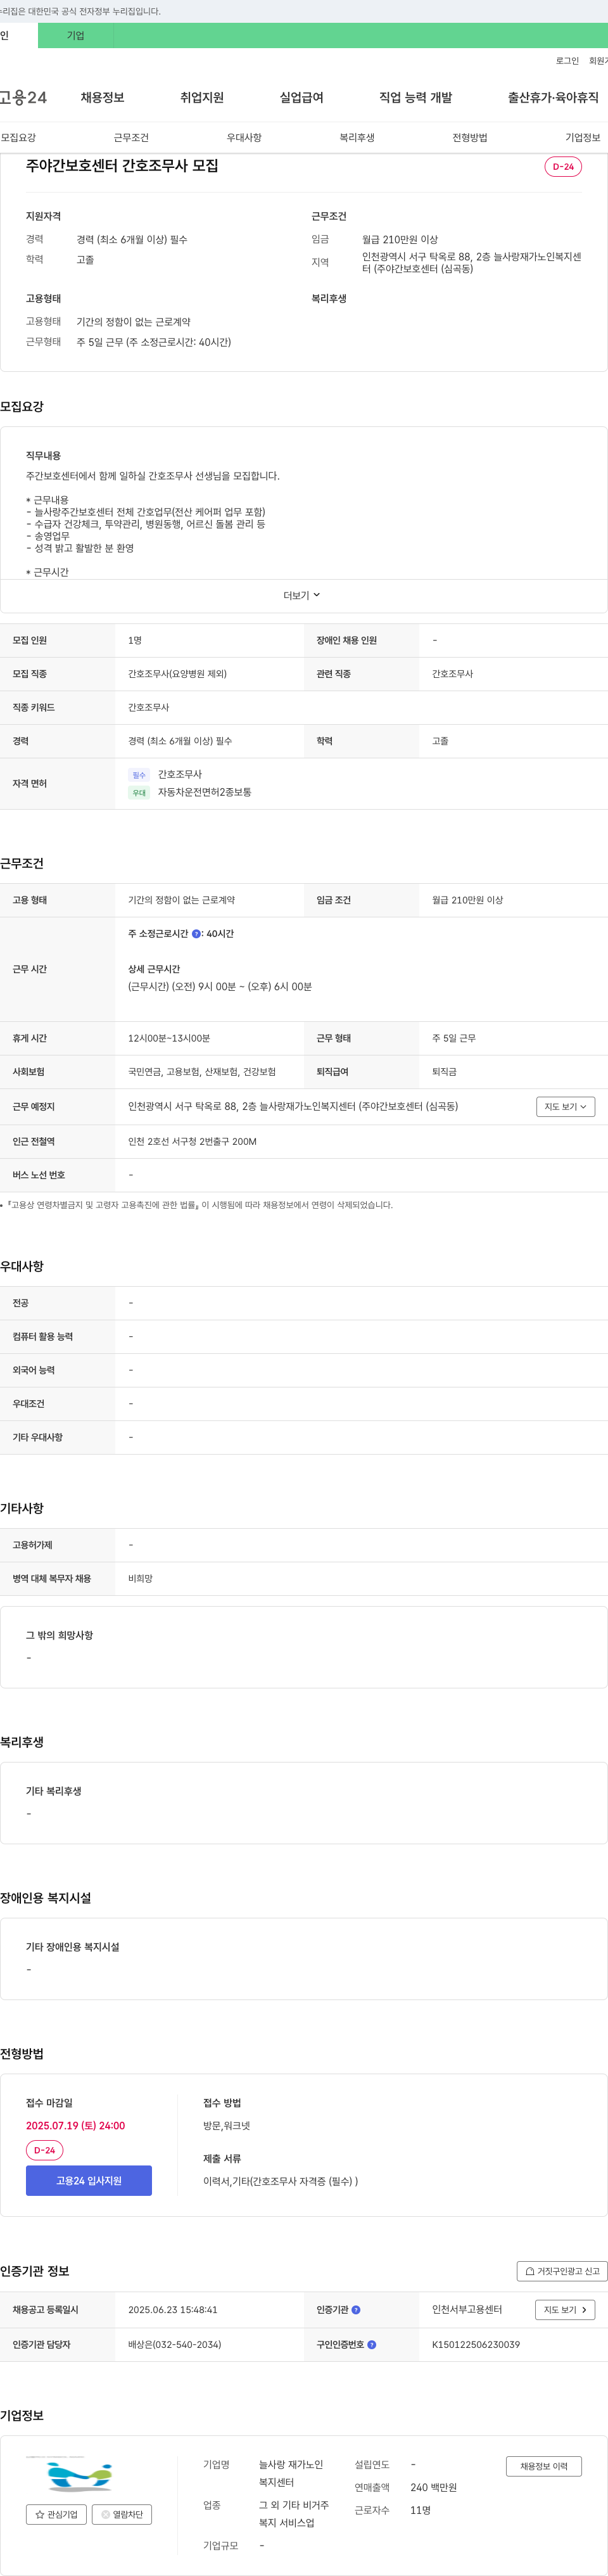The width and height of the screenshot is (608, 2576).
Task: Click info icon beside 주 소정근로시간
Action: [196, 933]
